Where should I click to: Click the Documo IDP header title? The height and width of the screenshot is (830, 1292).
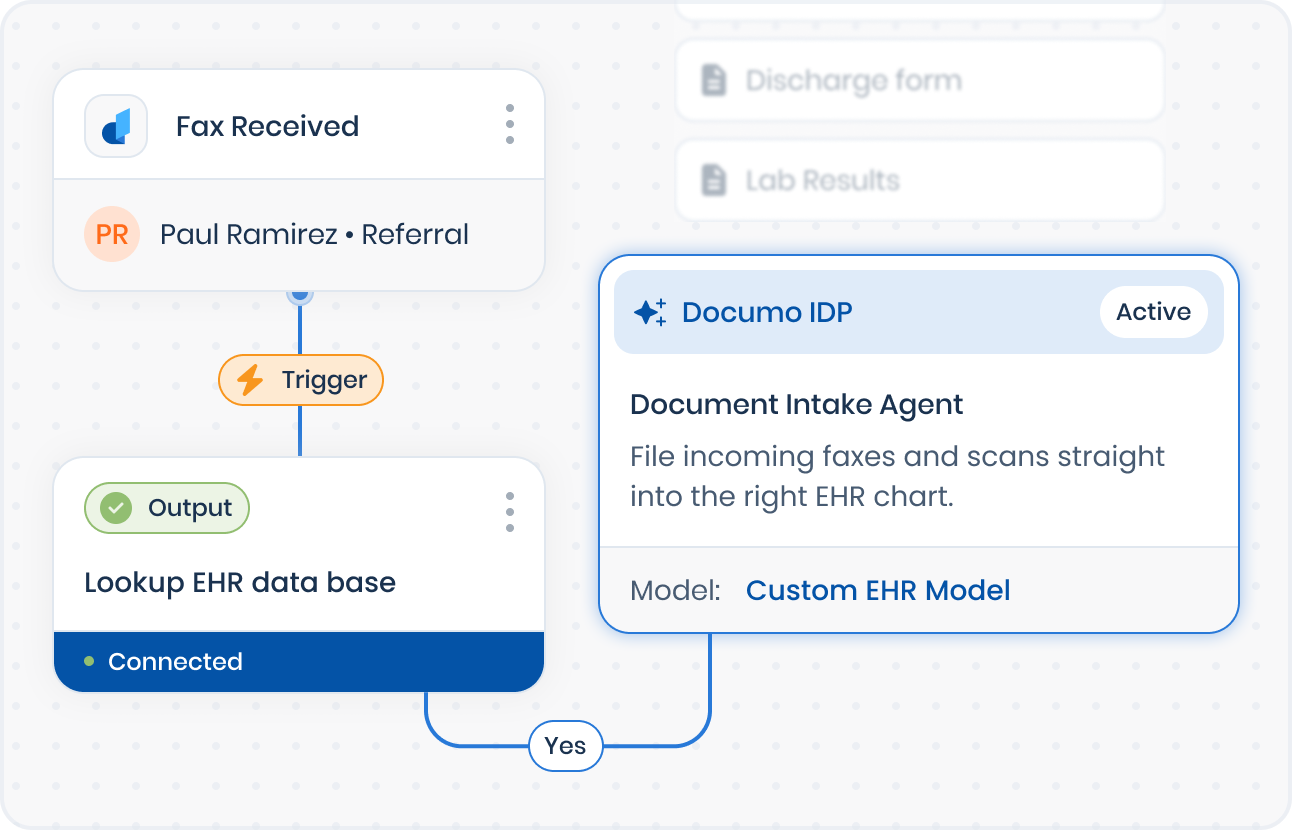pos(767,312)
